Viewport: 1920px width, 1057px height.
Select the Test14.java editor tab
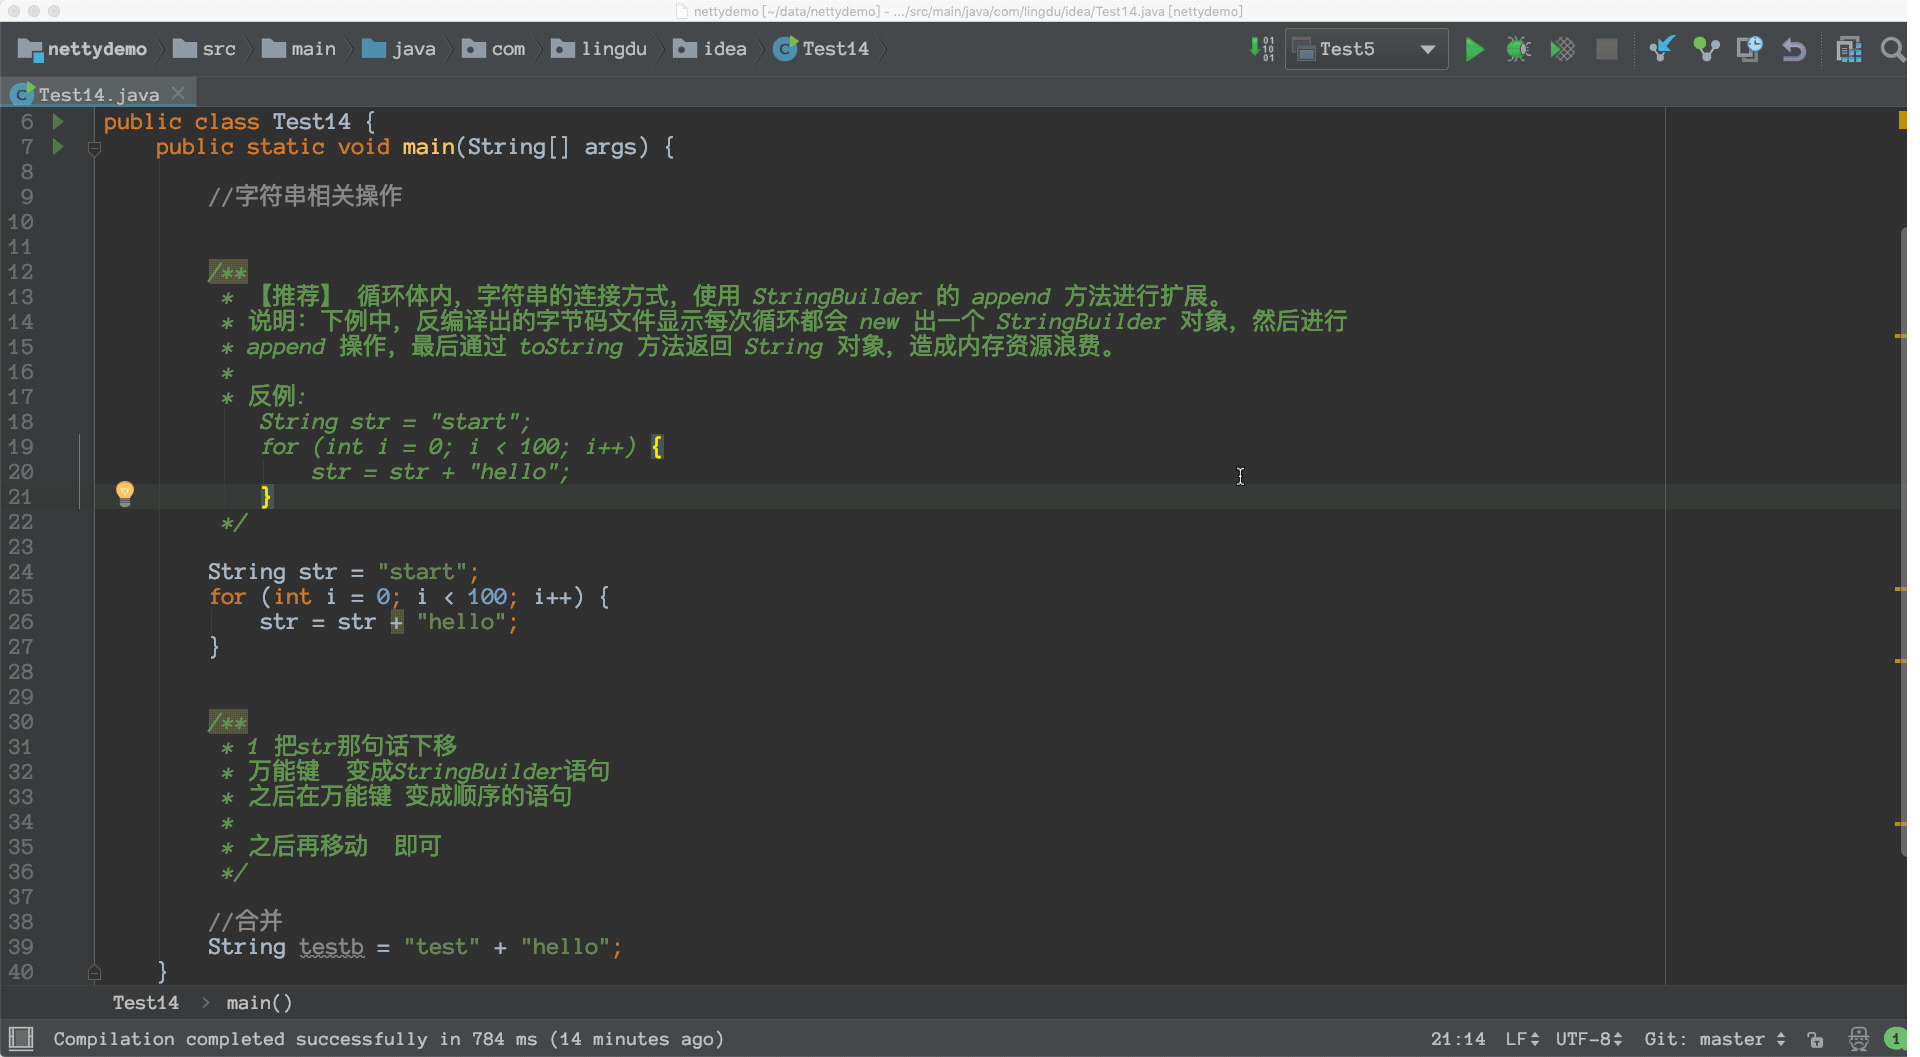(98, 94)
